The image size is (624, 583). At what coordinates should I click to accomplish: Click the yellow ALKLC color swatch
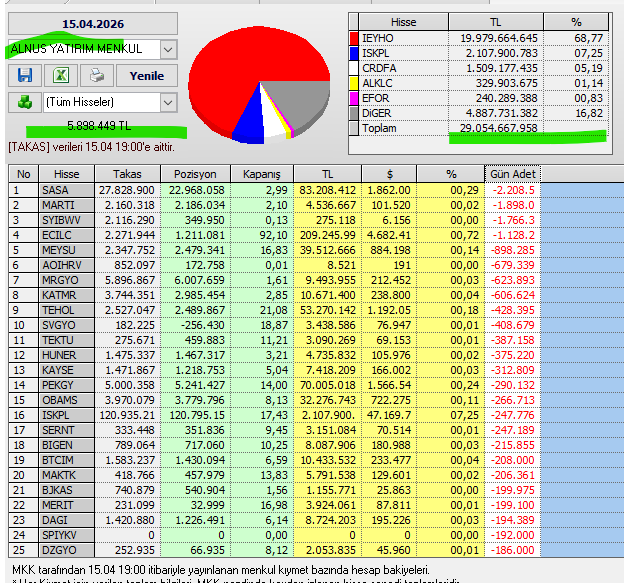pyautogui.click(x=354, y=83)
